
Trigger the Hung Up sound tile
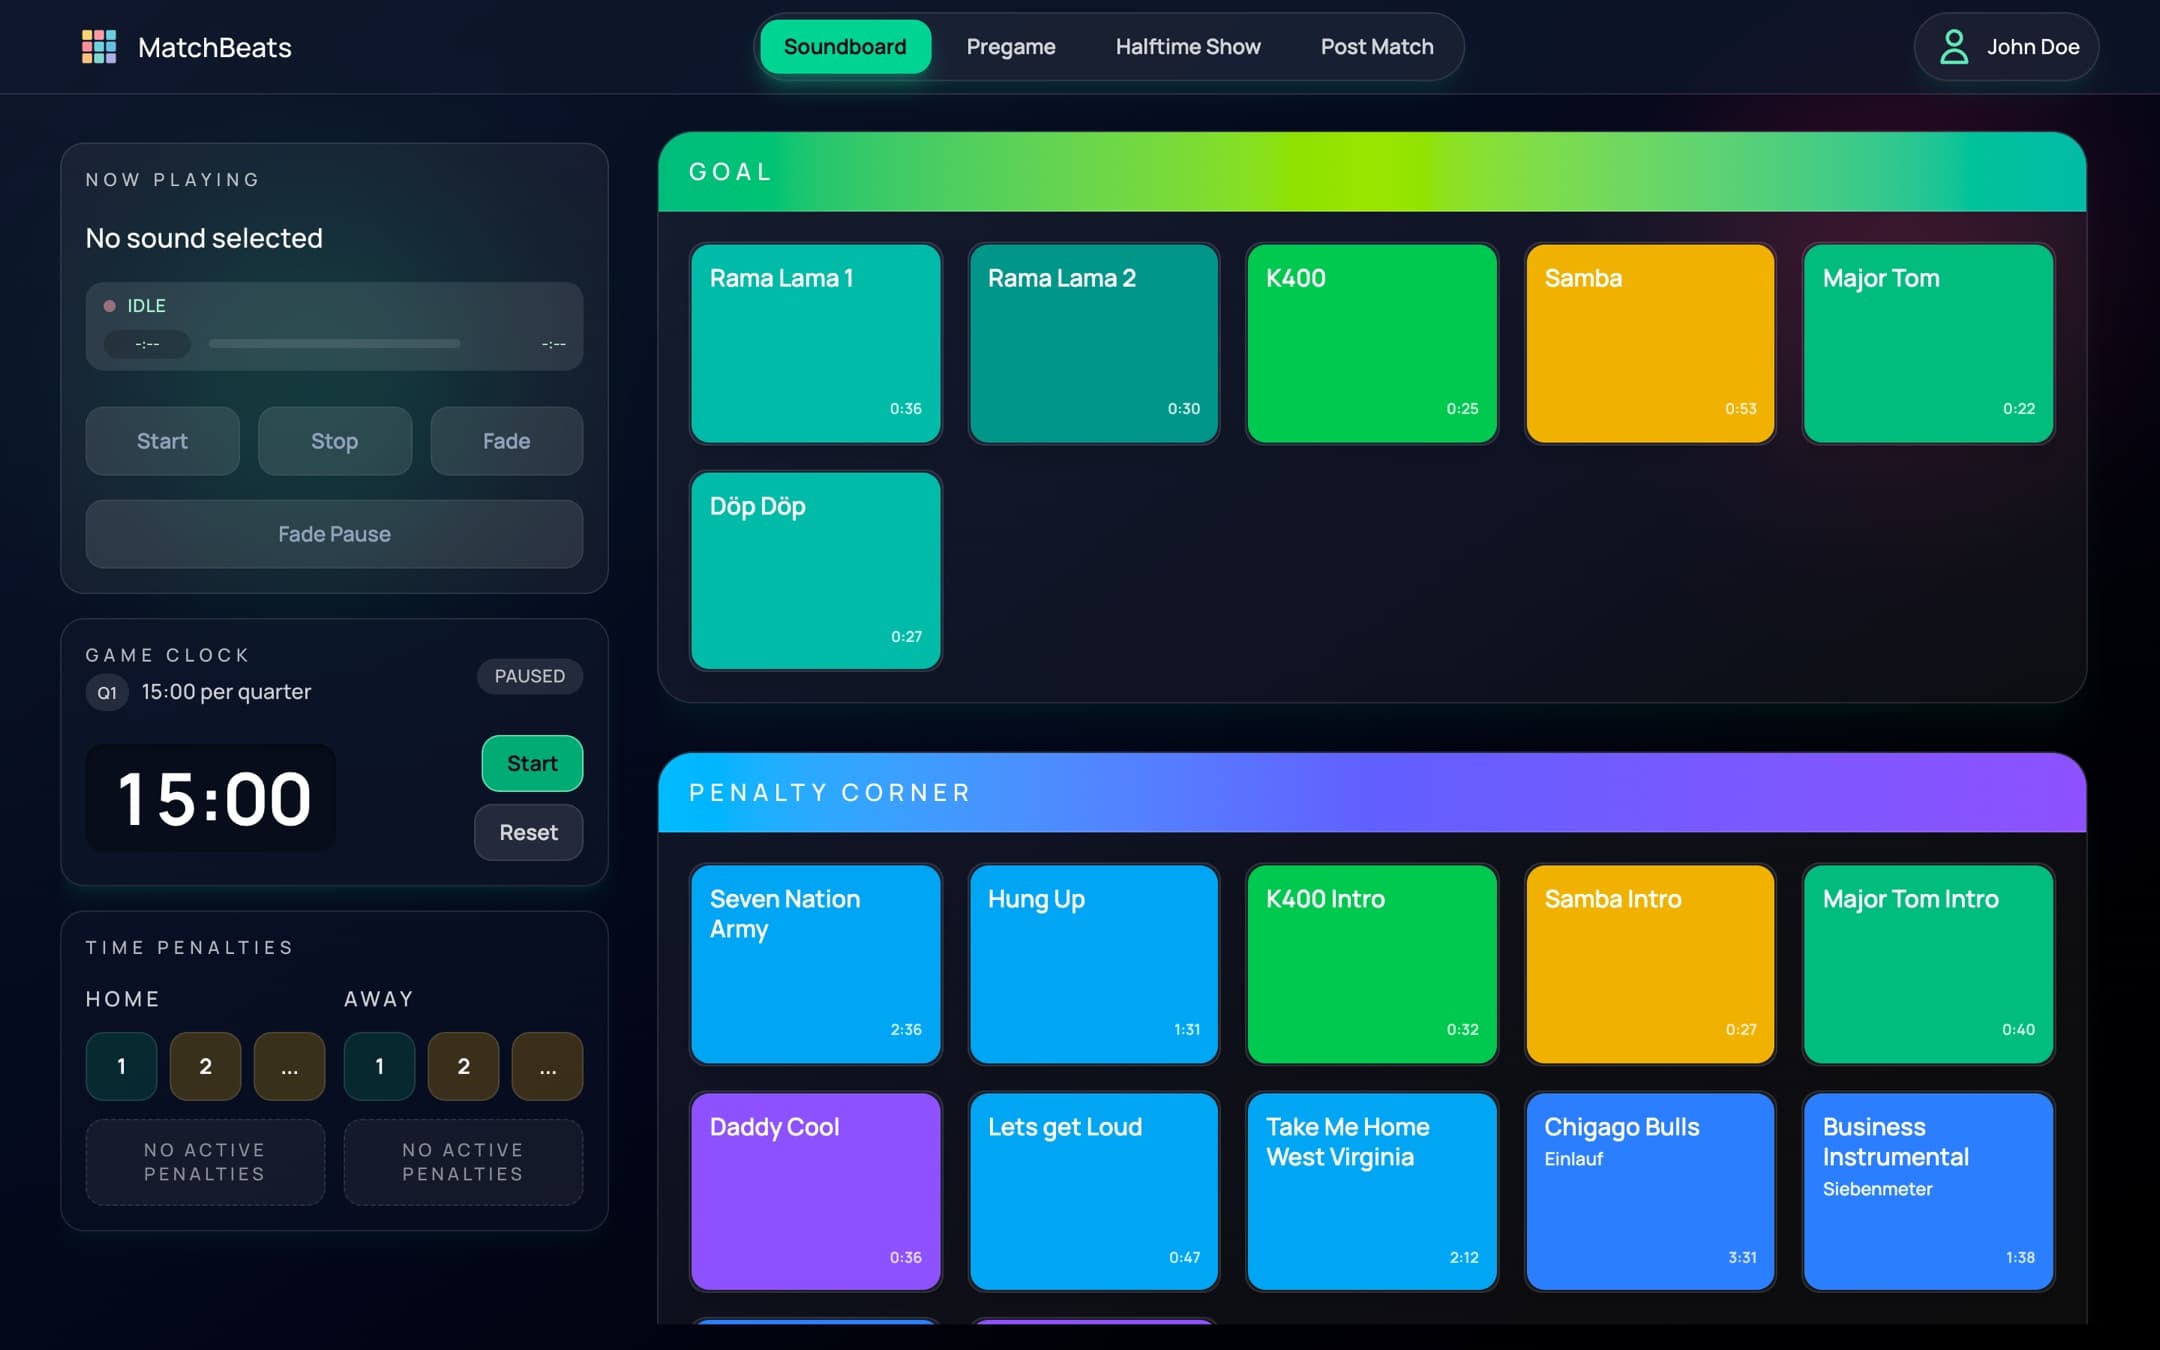point(1094,964)
